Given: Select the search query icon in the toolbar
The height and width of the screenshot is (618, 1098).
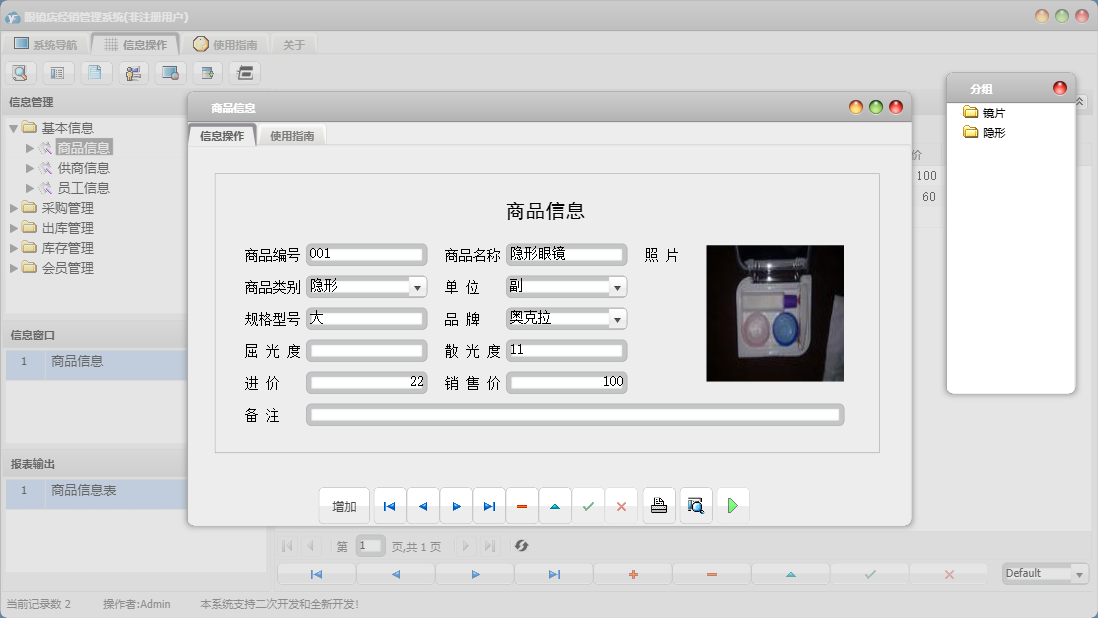Looking at the screenshot, I should click(20, 72).
